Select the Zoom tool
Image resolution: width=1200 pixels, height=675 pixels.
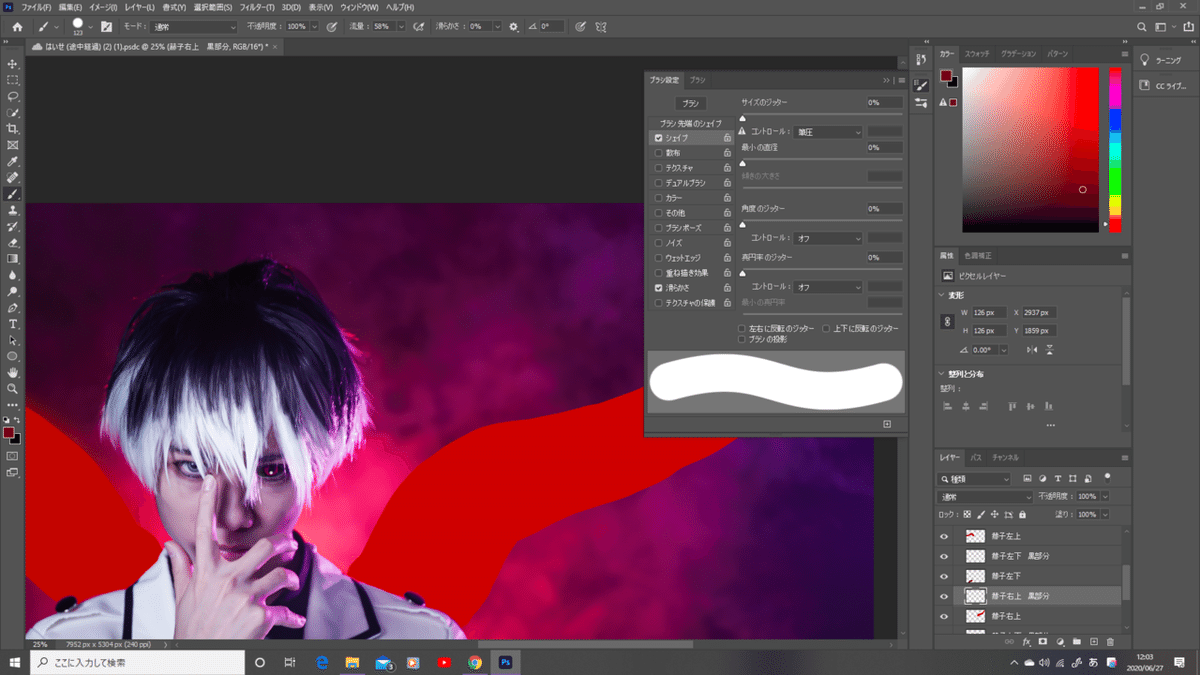point(13,388)
